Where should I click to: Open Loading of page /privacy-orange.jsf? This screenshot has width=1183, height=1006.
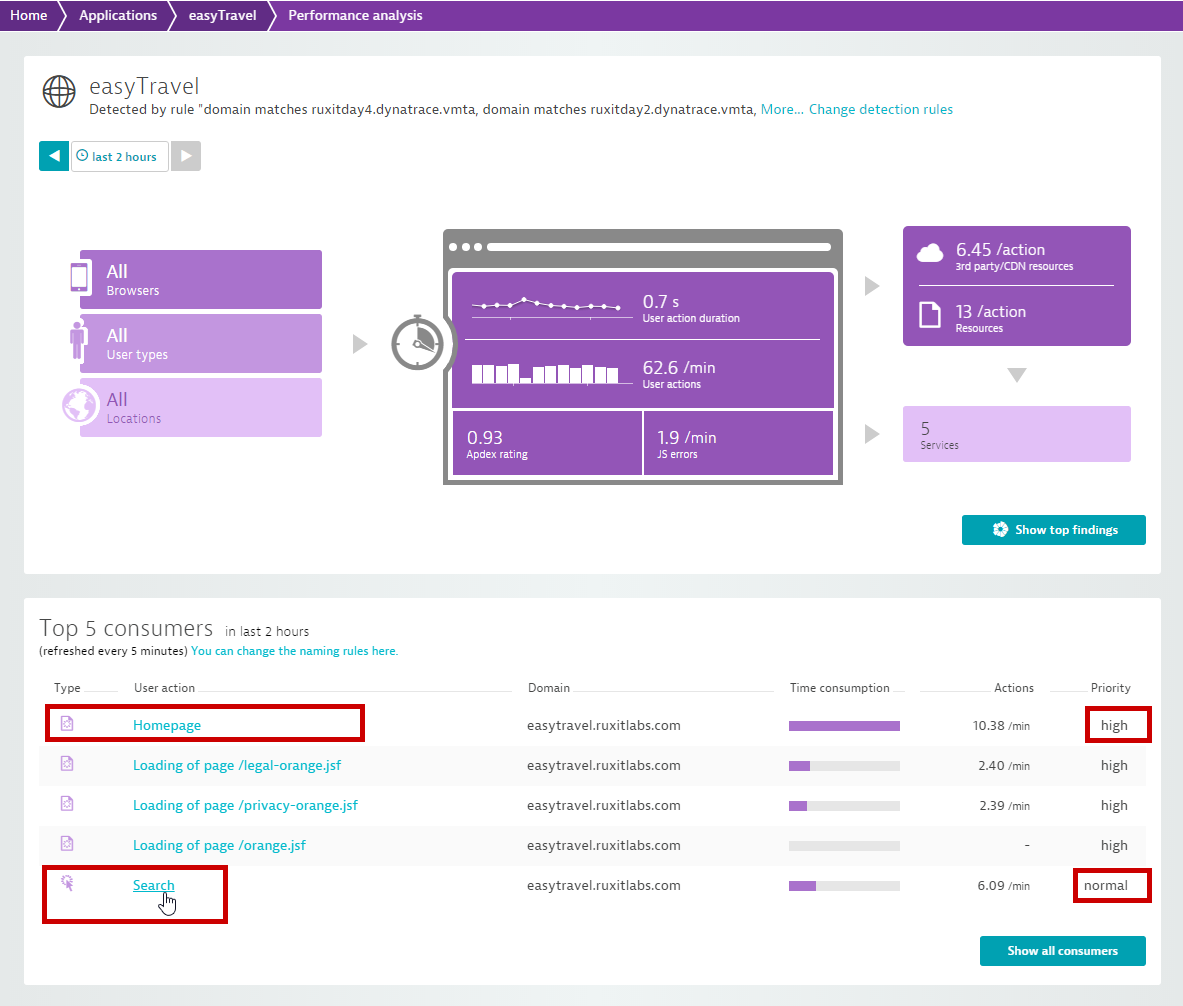pos(245,805)
